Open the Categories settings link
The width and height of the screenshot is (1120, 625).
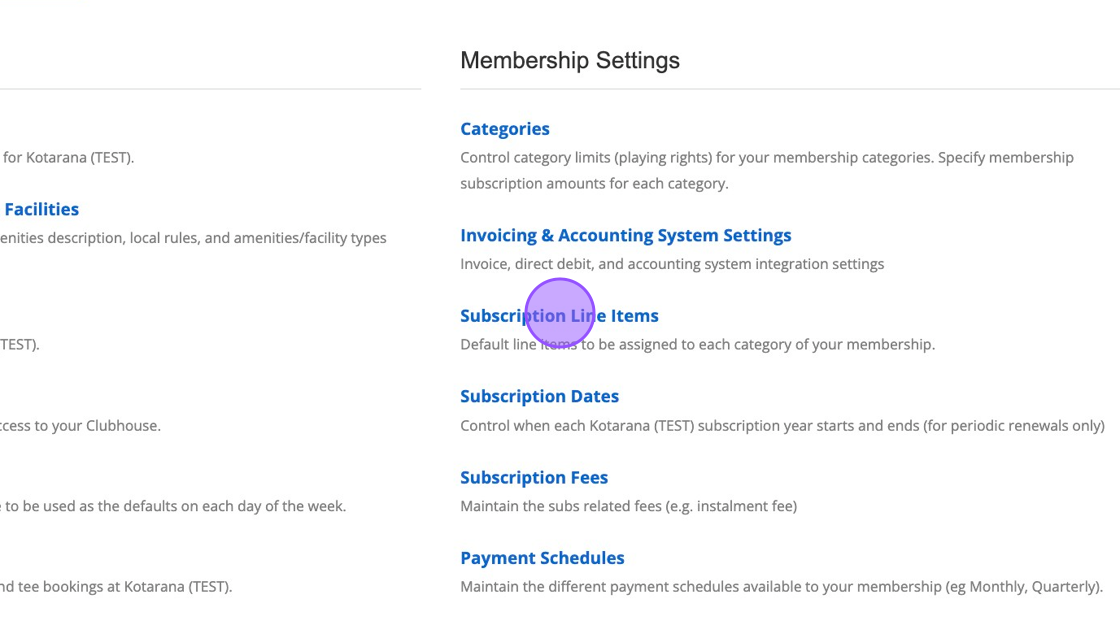tap(504, 129)
